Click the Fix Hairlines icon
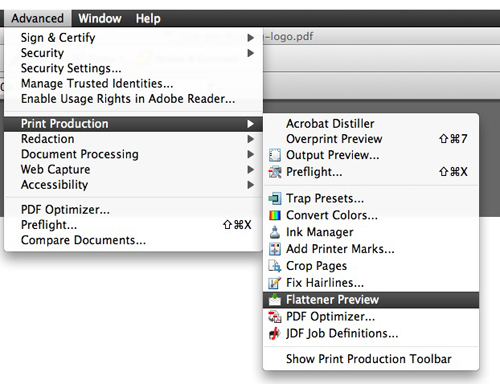500x384 pixels. click(275, 283)
